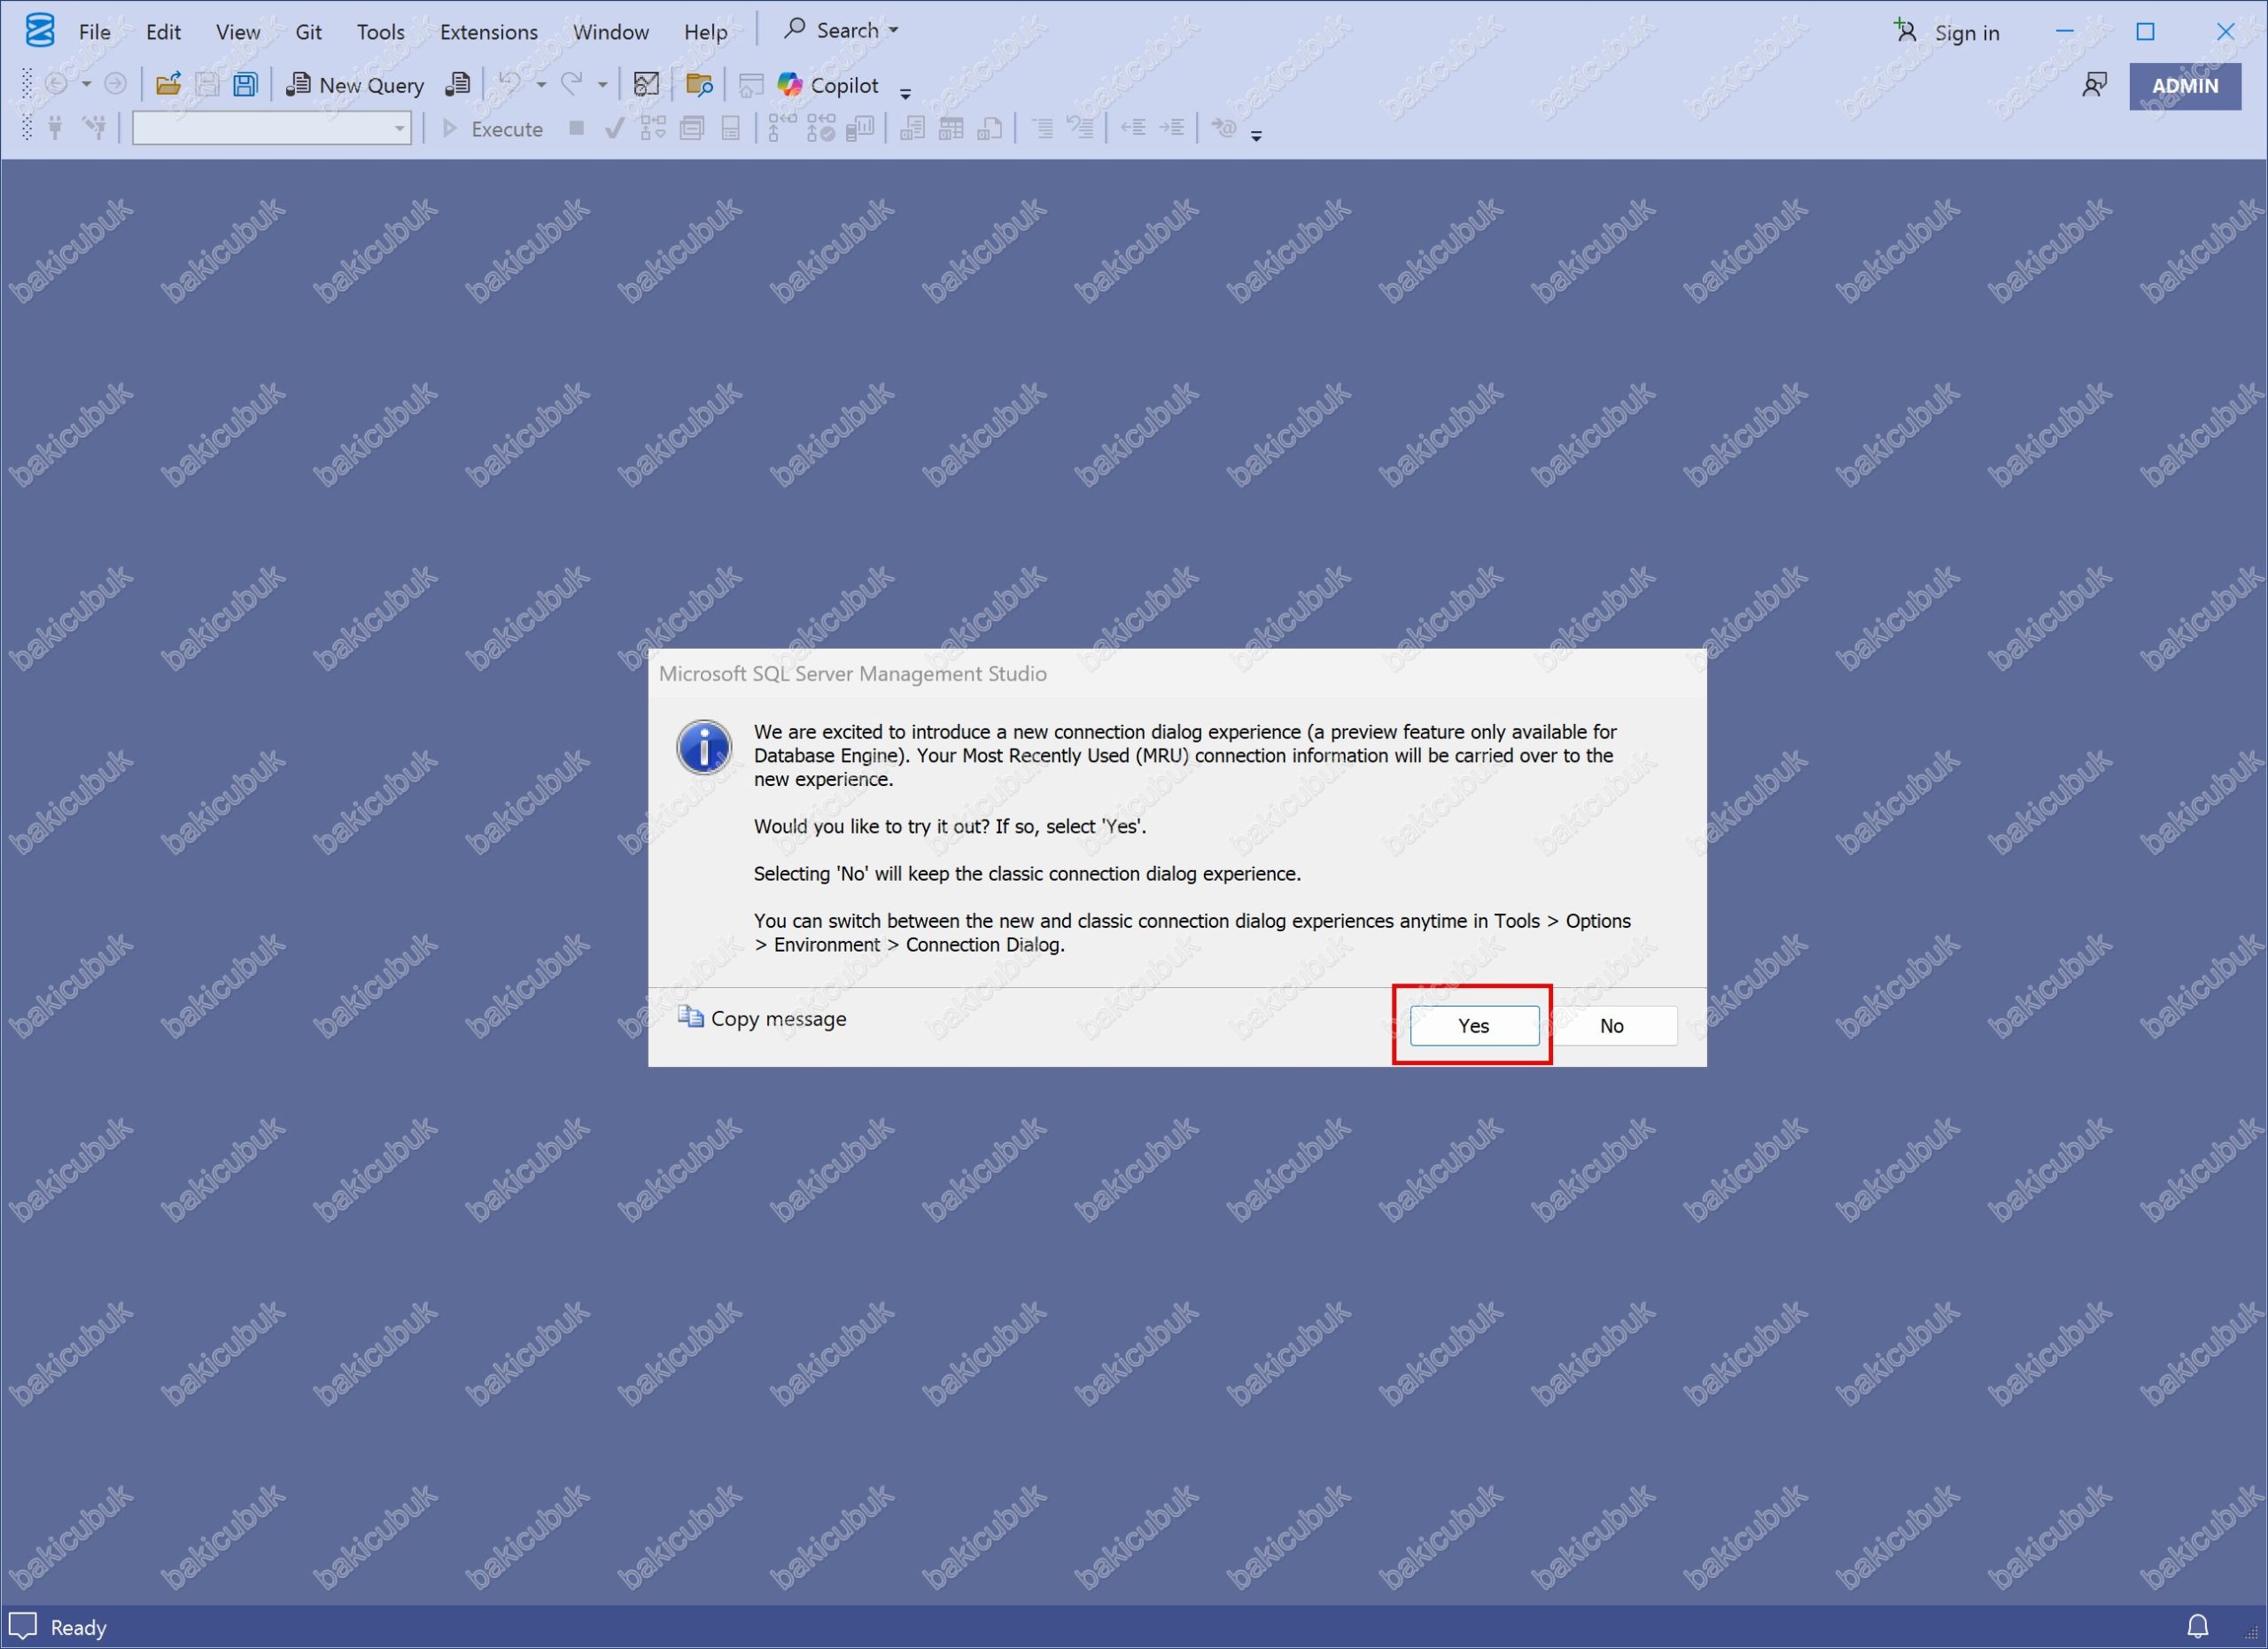The image size is (2268, 1649).
Task: Click the Decrease Indent icon
Action: (1133, 128)
